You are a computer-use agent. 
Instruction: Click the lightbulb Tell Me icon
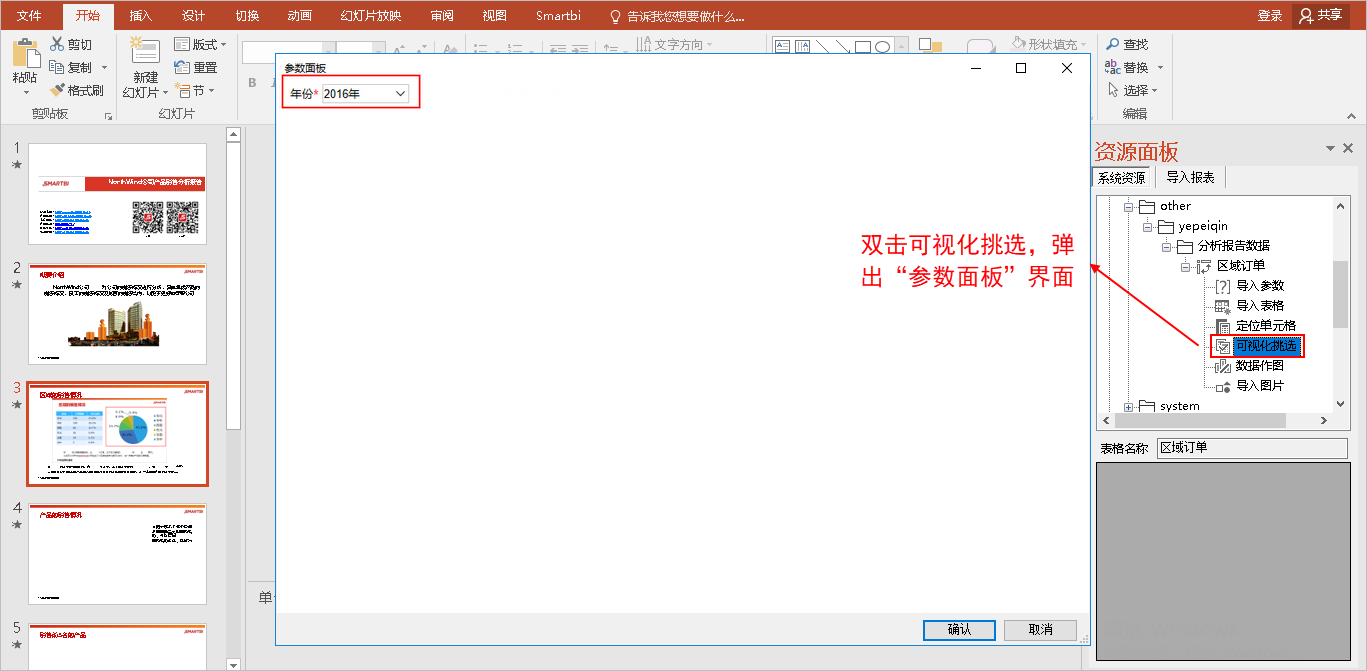615,16
